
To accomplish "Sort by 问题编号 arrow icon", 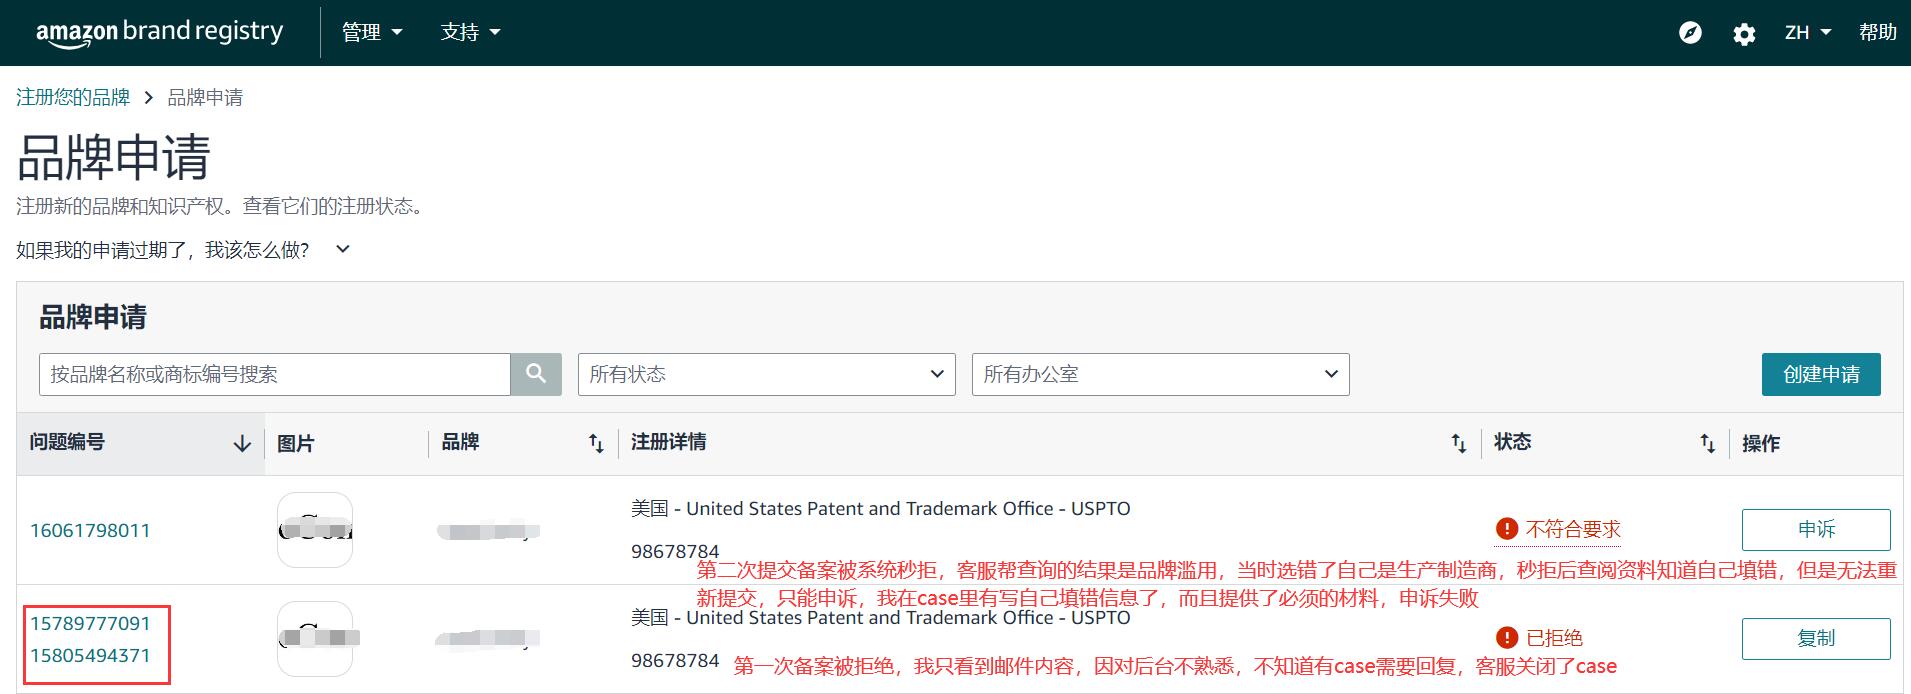I will coord(242,443).
